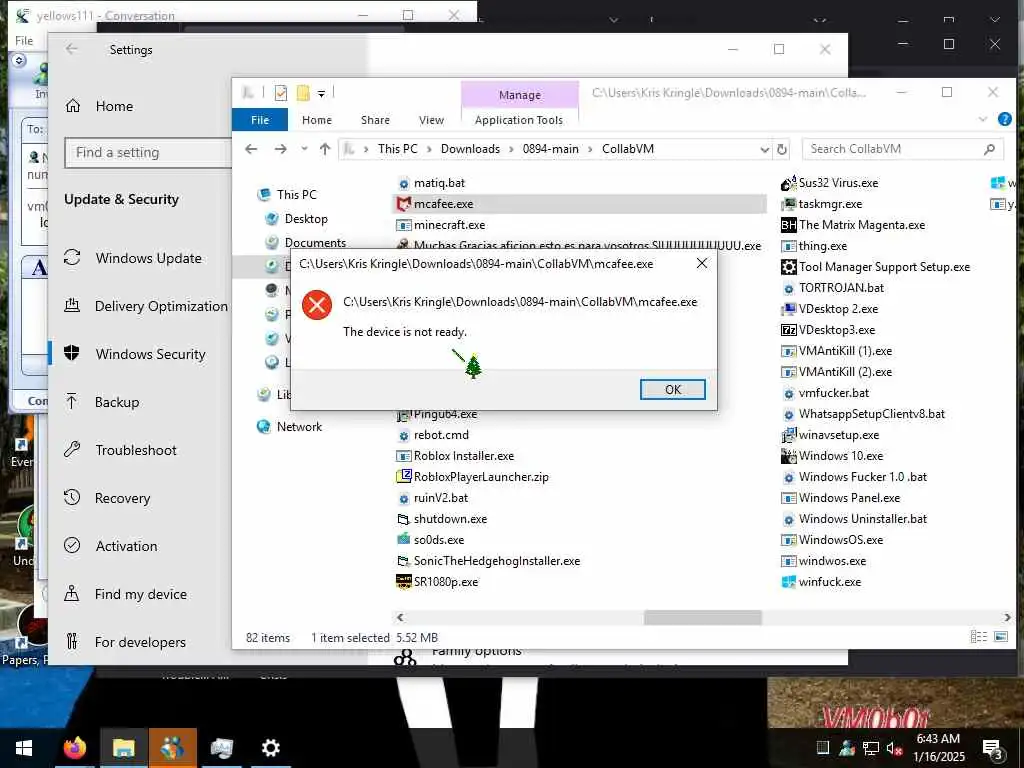The width and height of the screenshot is (1024, 768).
Task: Select the Application Tools tab
Action: tap(519, 120)
